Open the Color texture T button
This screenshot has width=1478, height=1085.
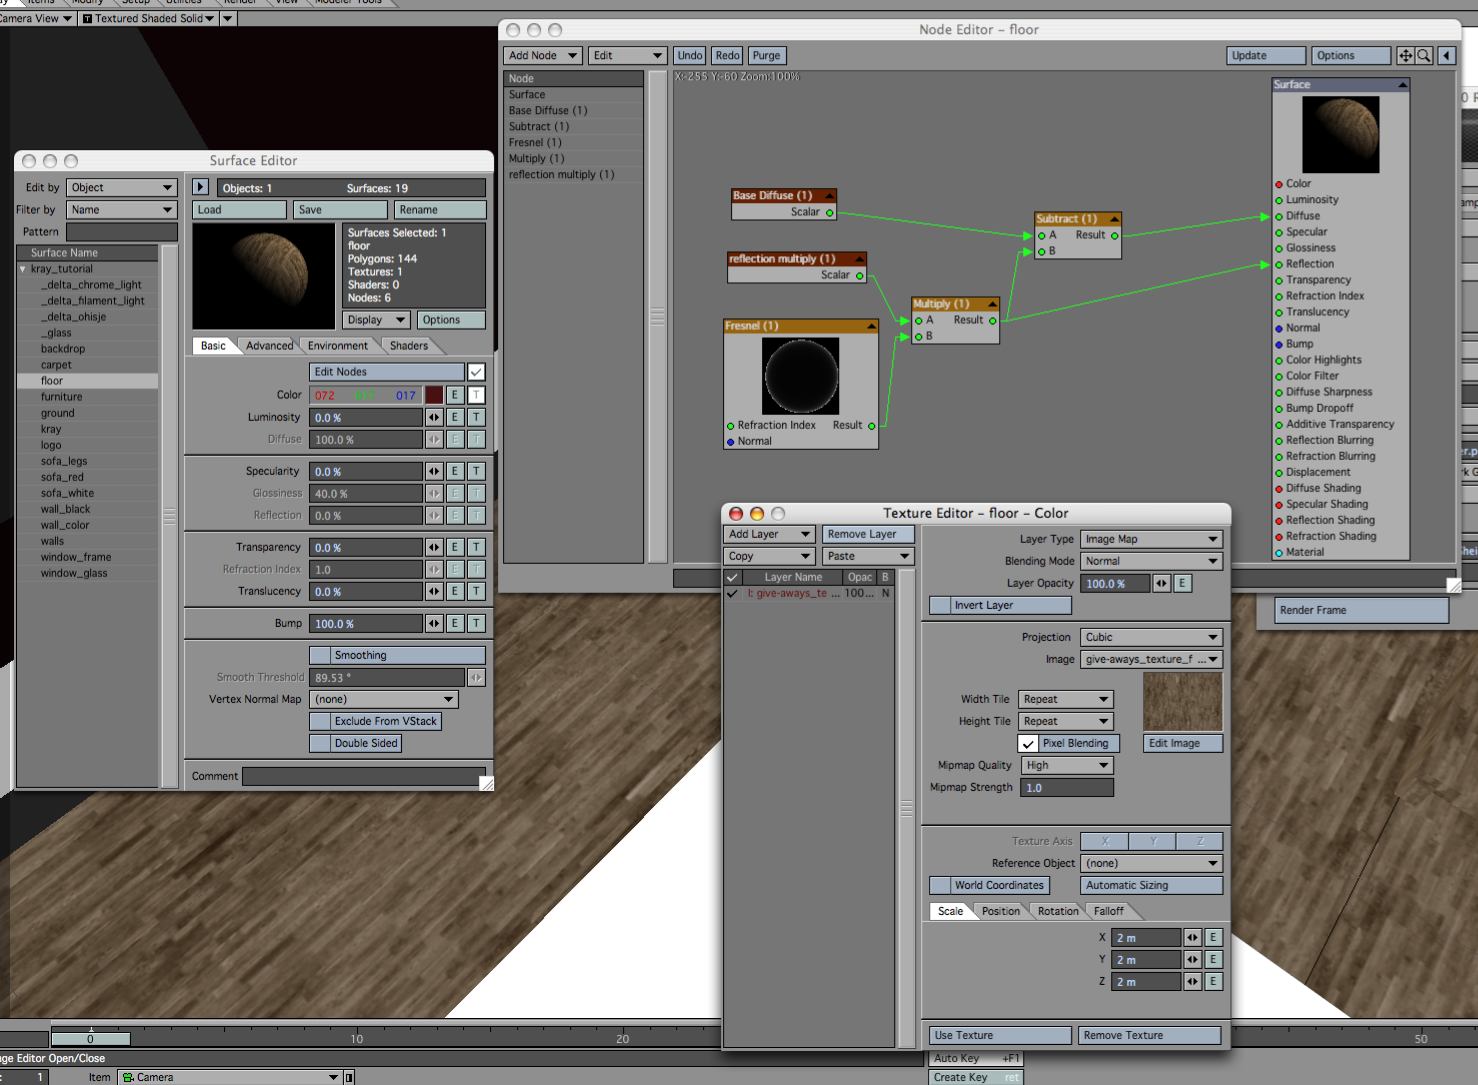tap(476, 395)
